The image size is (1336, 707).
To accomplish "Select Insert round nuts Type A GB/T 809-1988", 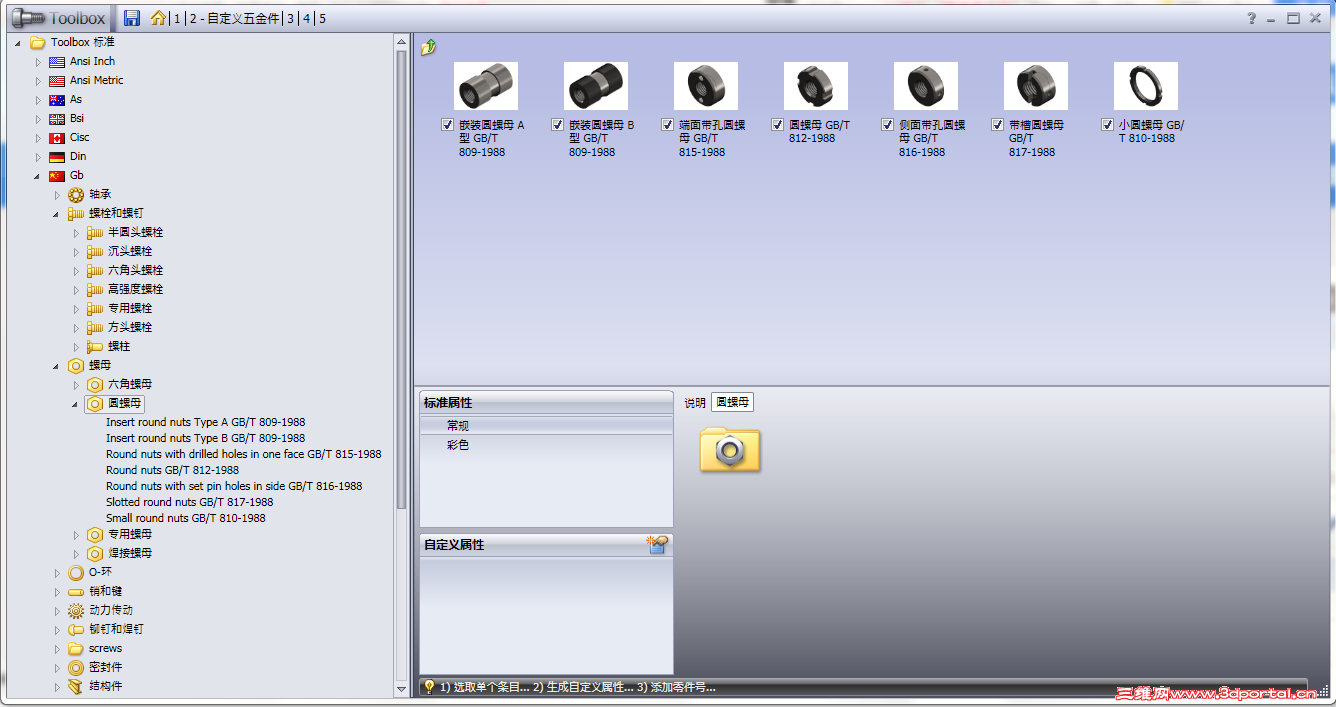I will click(x=205, y=422).
